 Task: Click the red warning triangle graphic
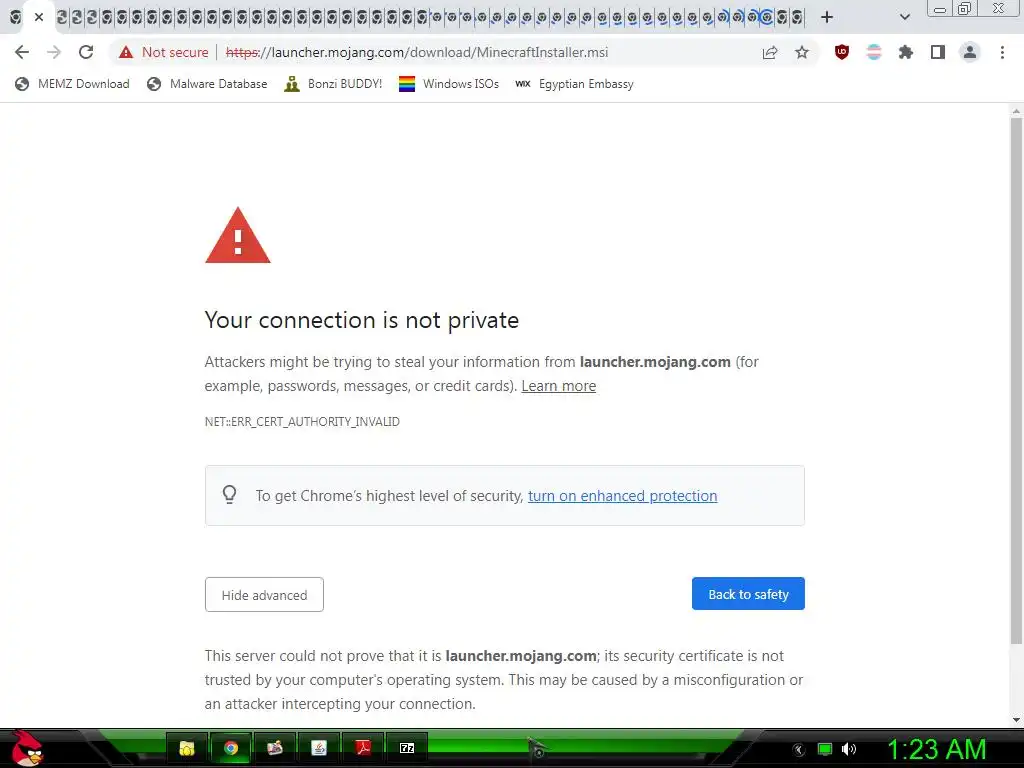[x=238, y=235]
